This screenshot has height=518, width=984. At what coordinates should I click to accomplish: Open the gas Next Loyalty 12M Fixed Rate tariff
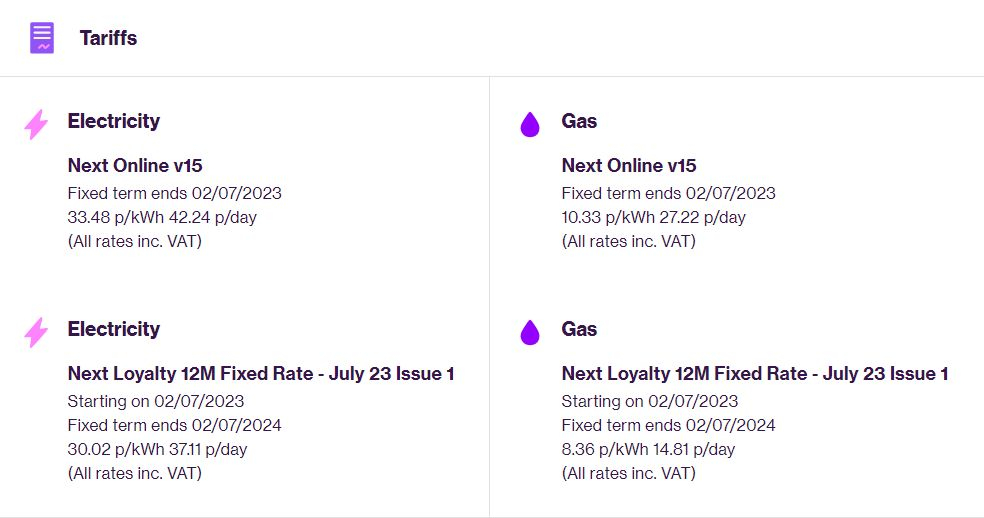coord(755,373)
